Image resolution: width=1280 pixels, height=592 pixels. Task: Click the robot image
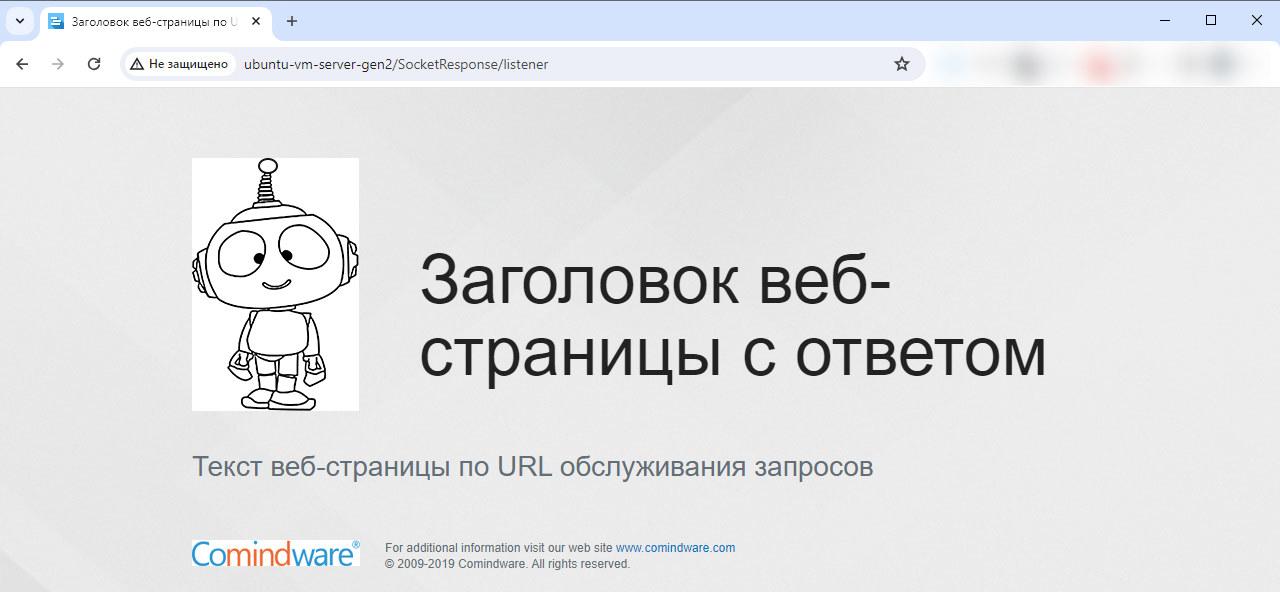(275, 284)
